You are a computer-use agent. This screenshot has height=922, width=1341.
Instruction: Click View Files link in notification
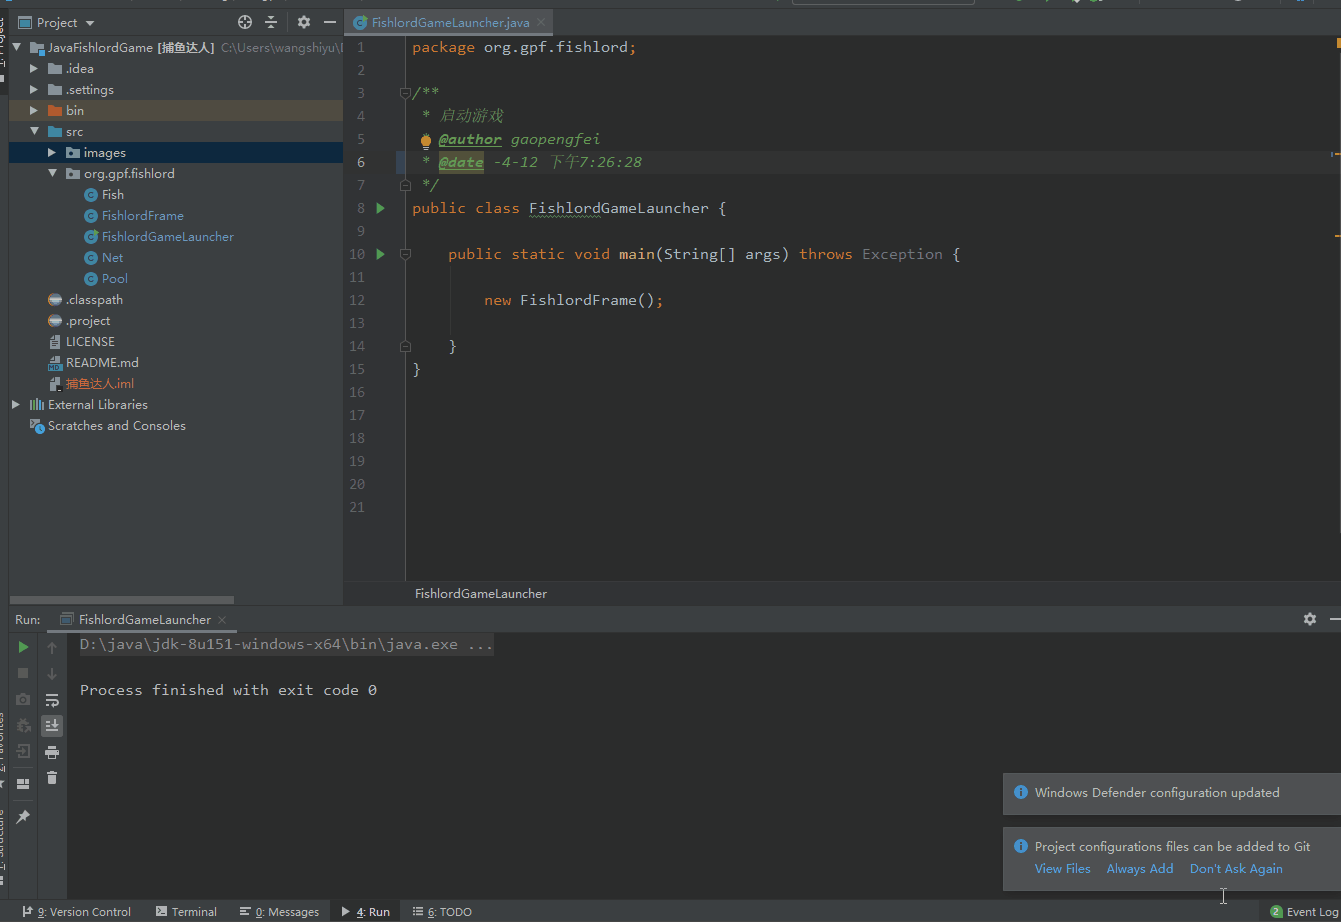coord(1062,868)
